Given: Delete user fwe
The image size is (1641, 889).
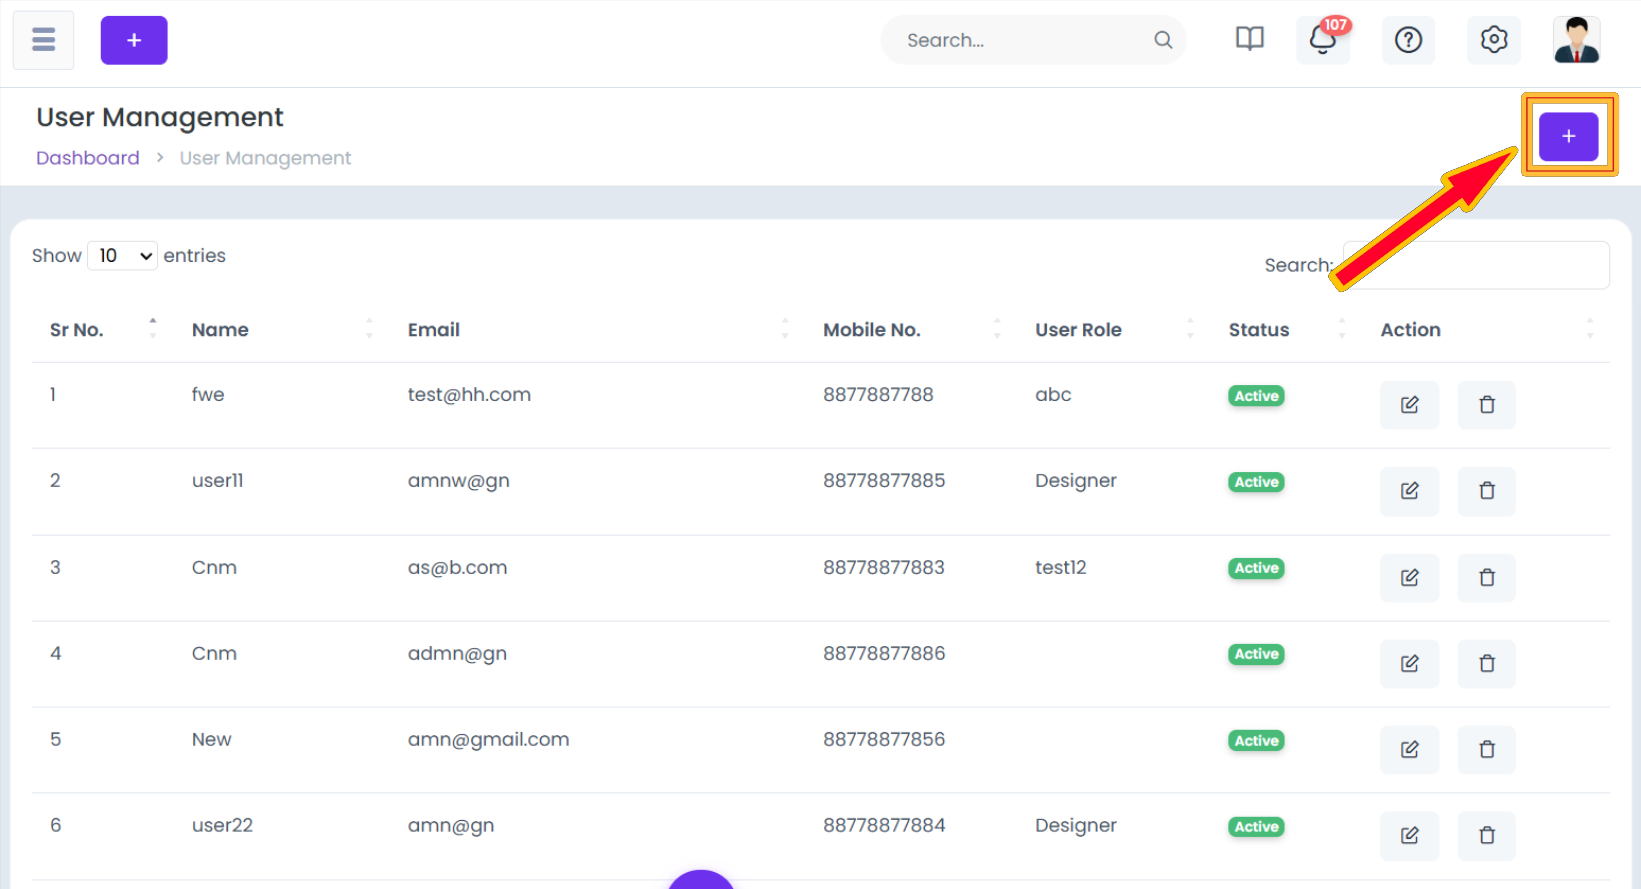Looking at the screenshot, I should [x=1486, y=405].
